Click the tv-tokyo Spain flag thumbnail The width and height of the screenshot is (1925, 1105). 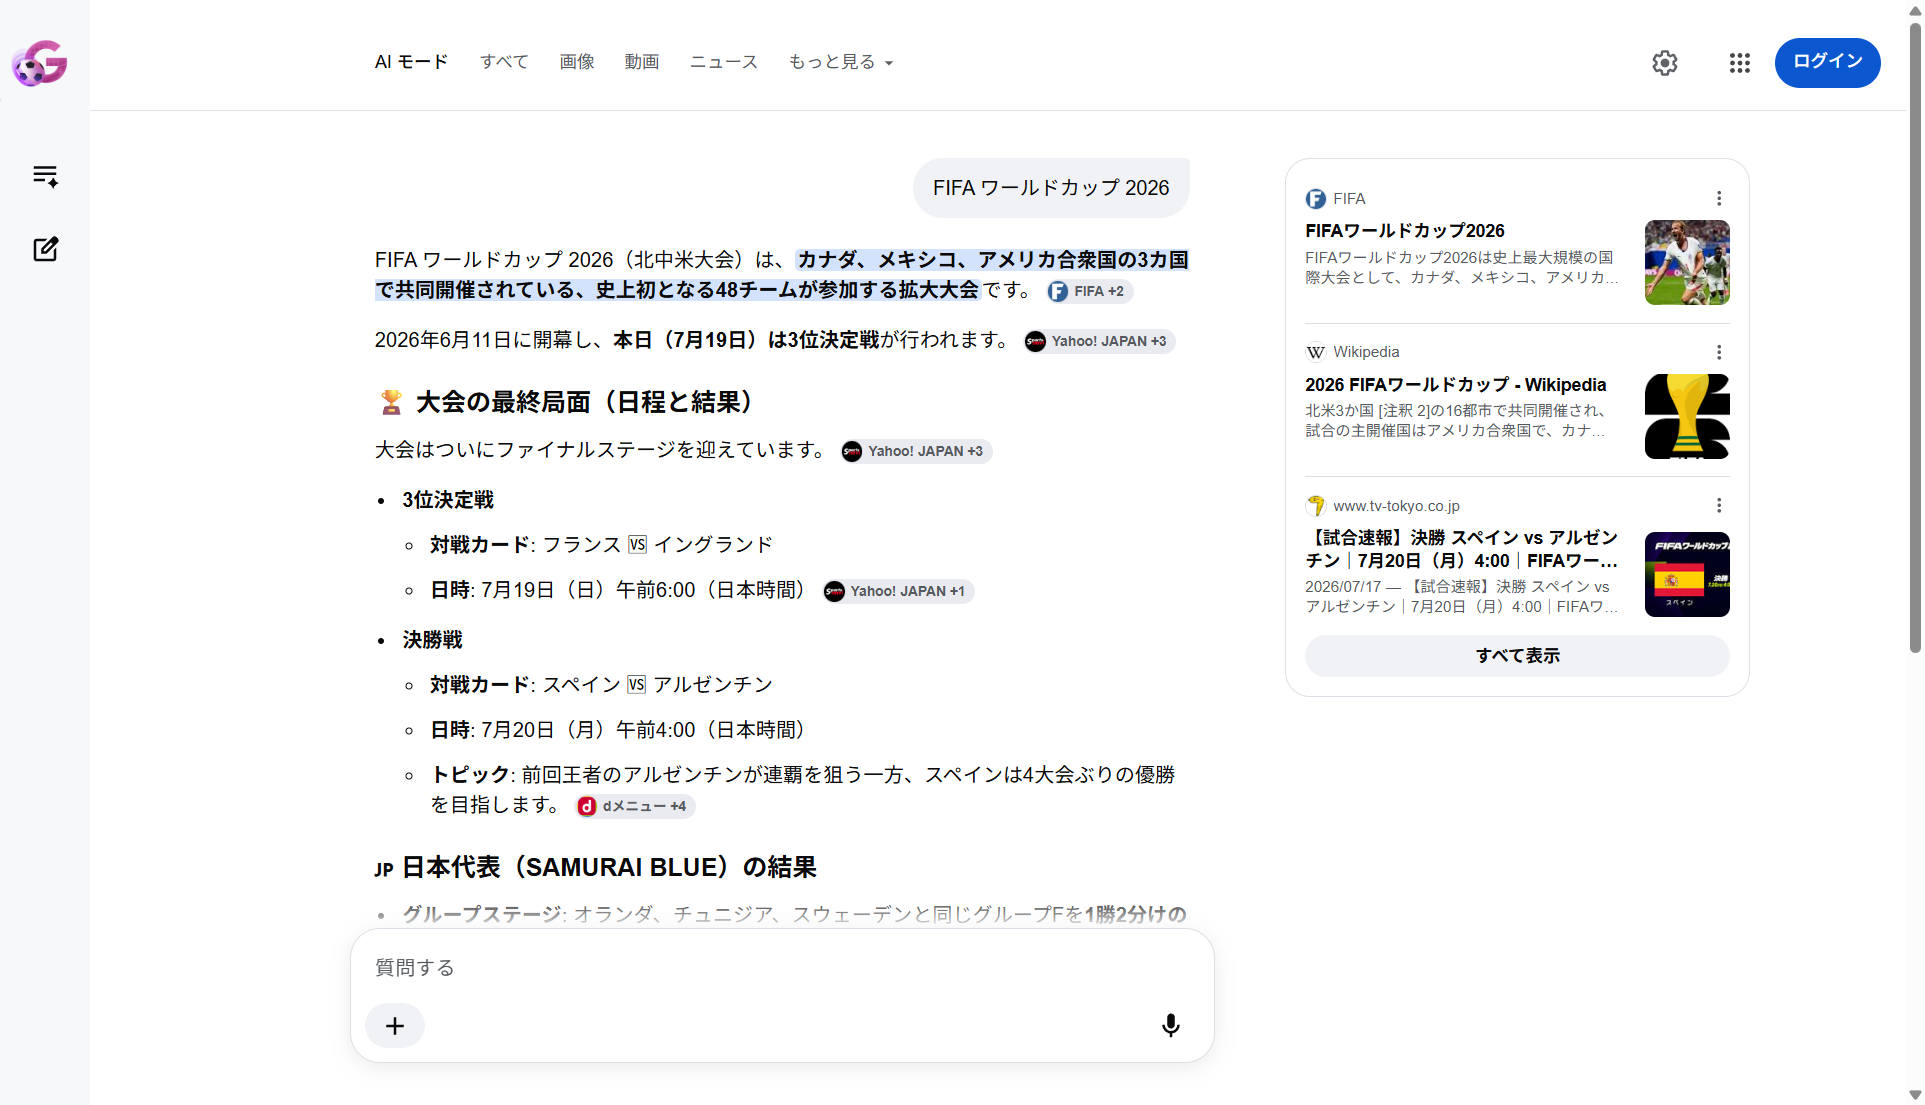[1687, 574]
